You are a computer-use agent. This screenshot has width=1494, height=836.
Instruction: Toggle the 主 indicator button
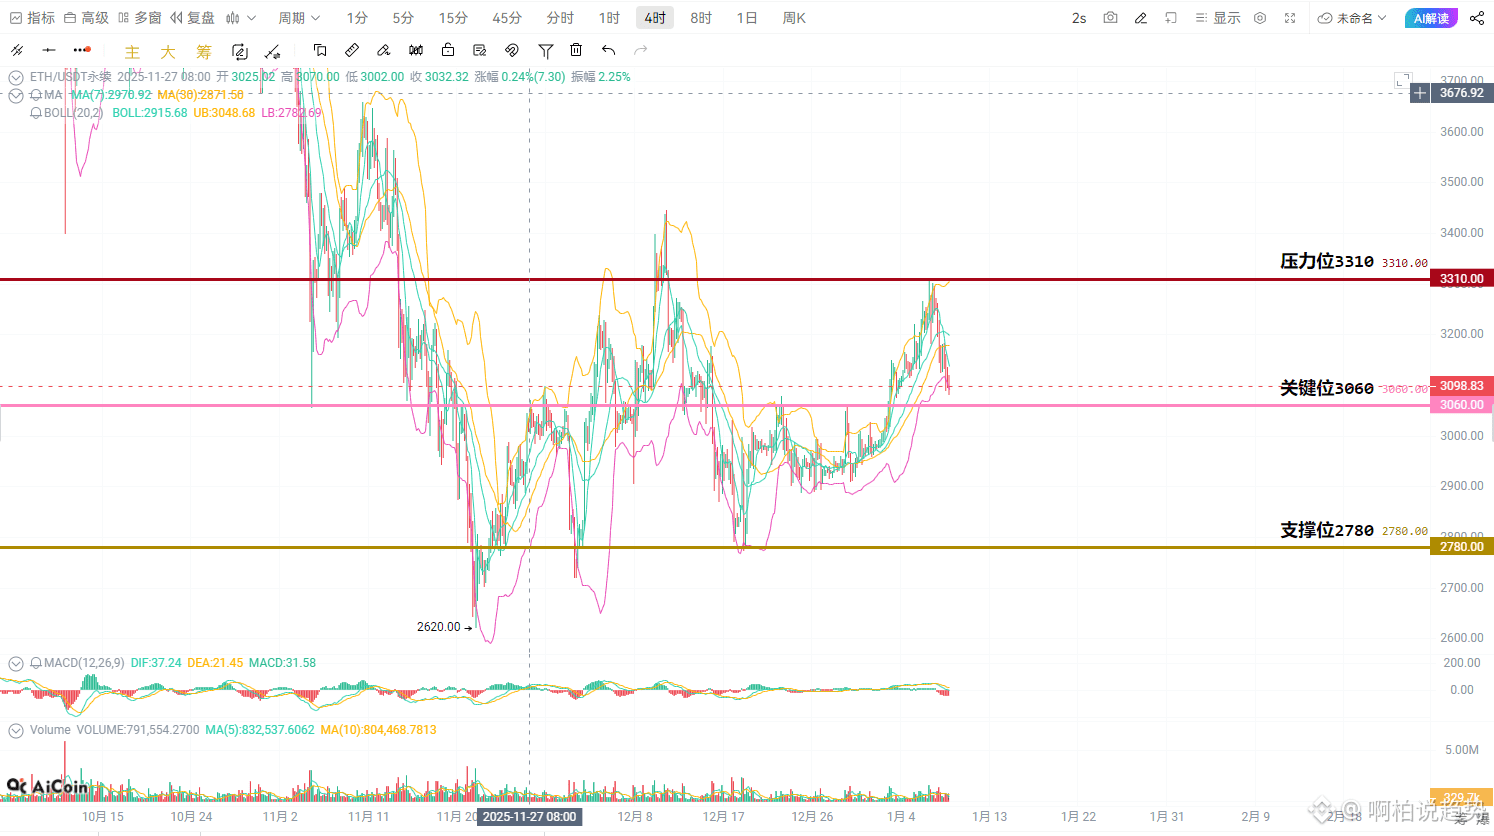132,52
